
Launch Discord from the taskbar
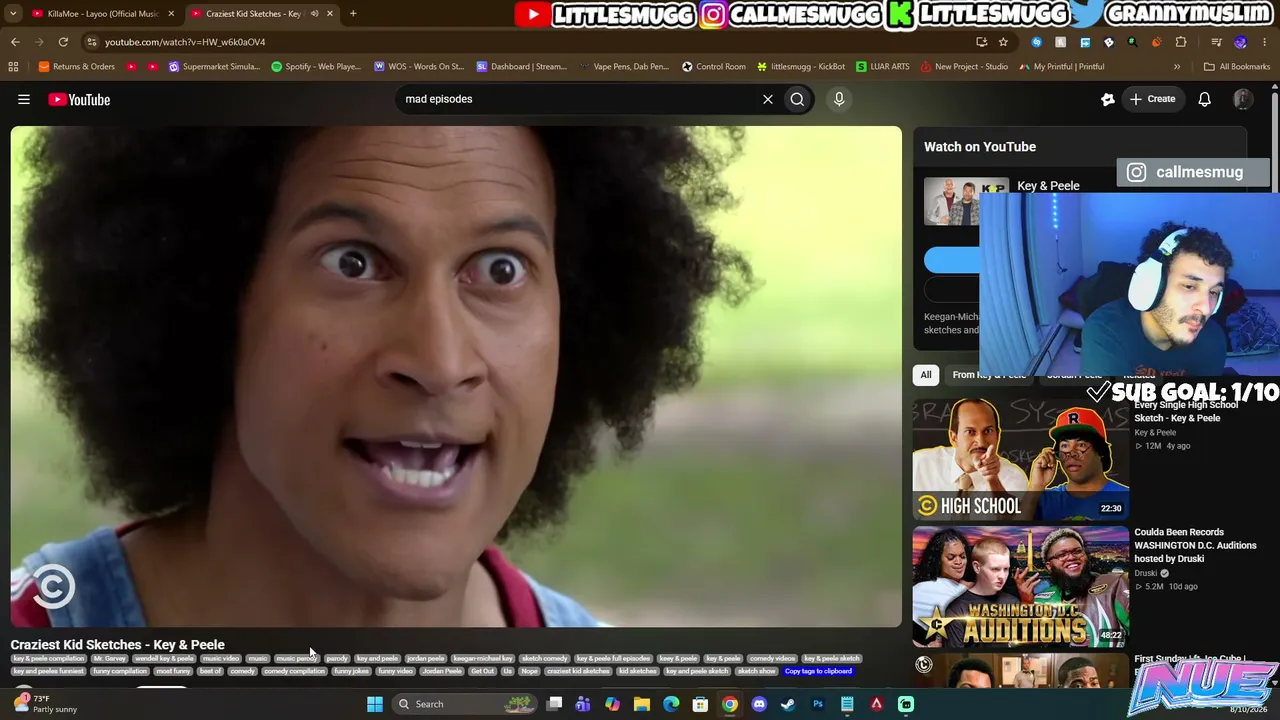pos(759,704)
